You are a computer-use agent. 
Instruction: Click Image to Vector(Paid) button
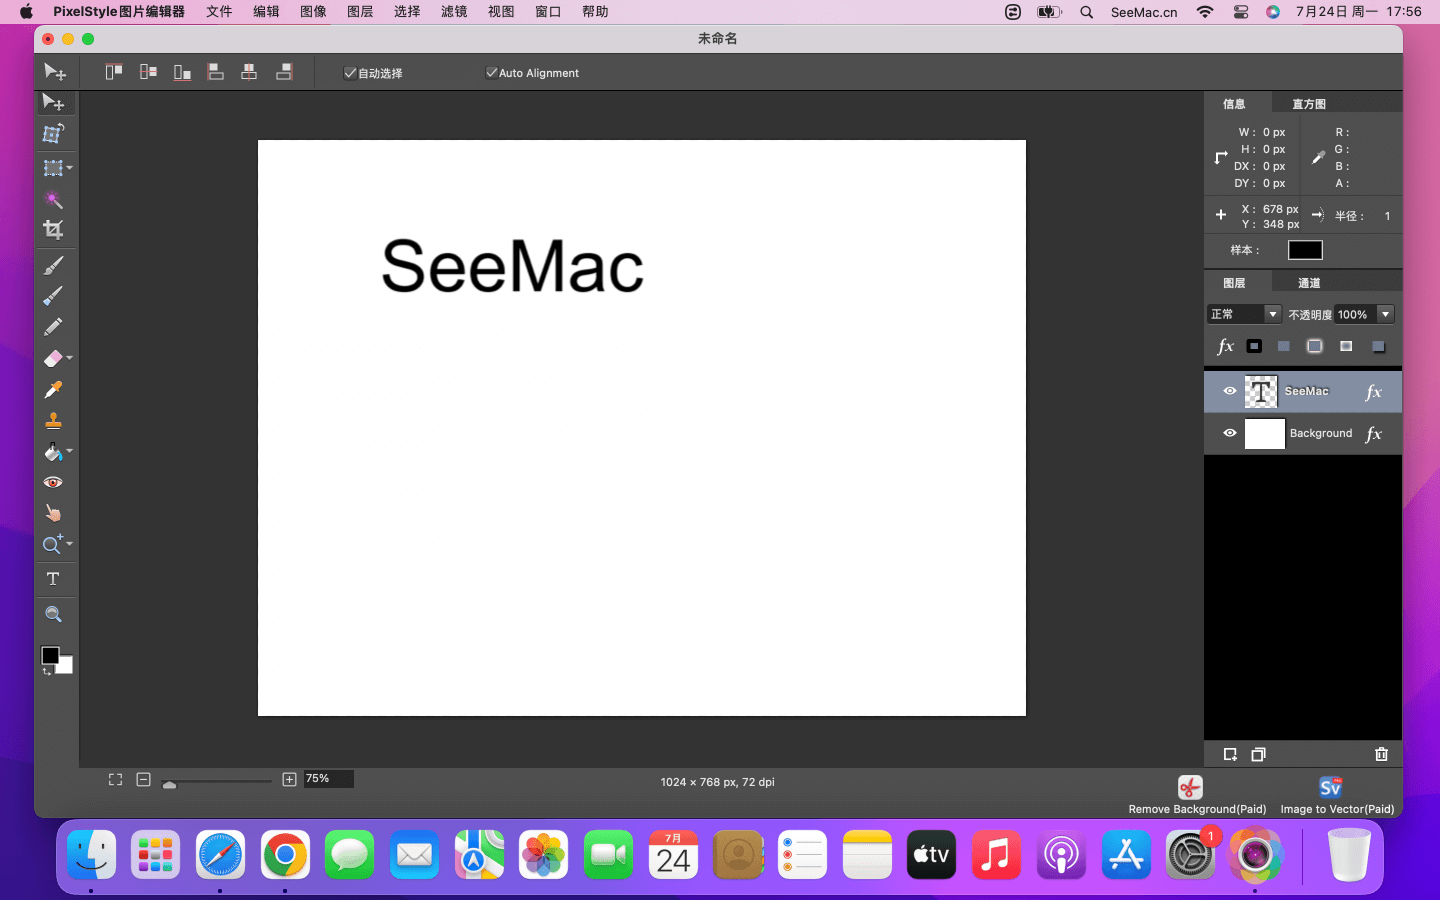(1337, 796)
